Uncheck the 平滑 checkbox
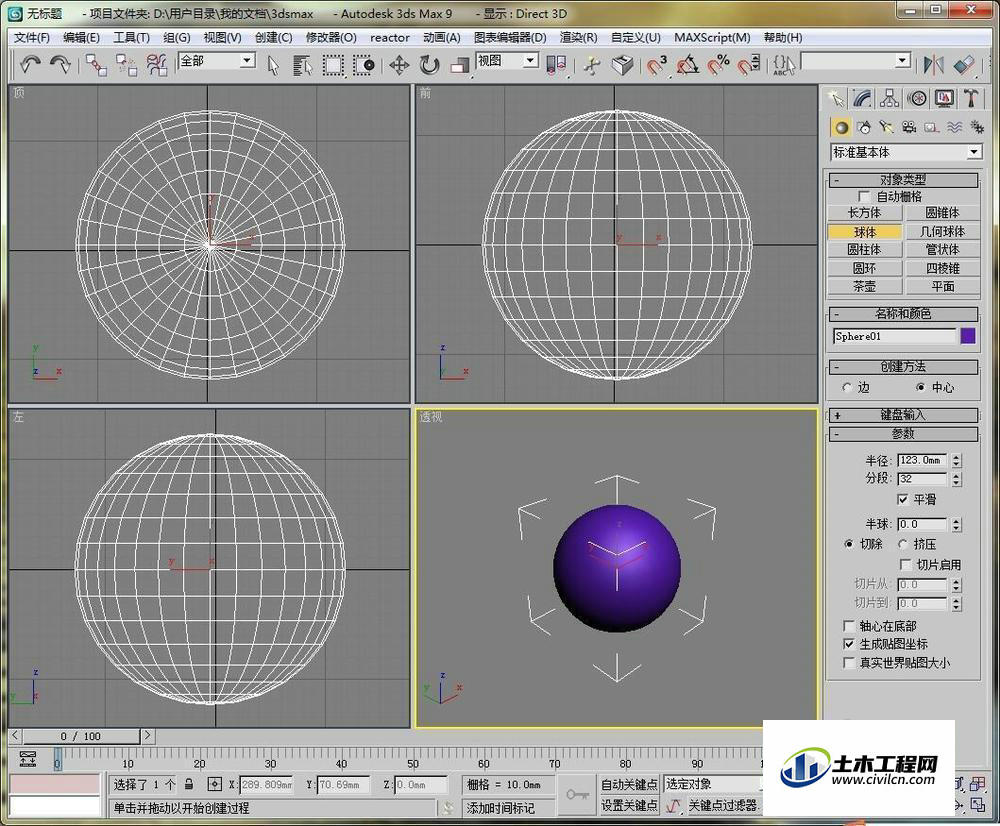Screen dimensions: 1000x826 902,499
